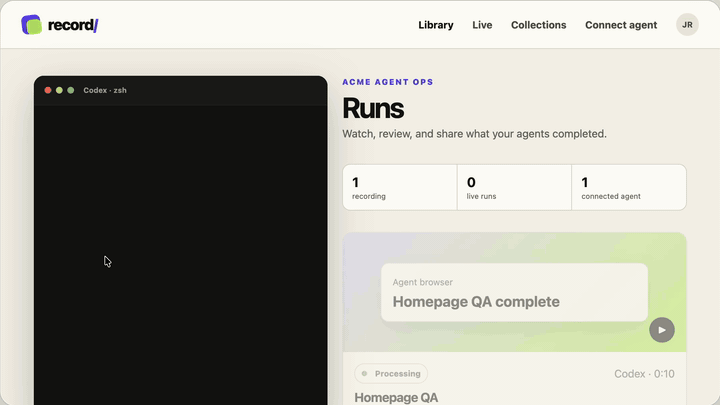Screen dimensions: 720x405
Task: Click the Homepage QA run title
Action: point(396,397)
